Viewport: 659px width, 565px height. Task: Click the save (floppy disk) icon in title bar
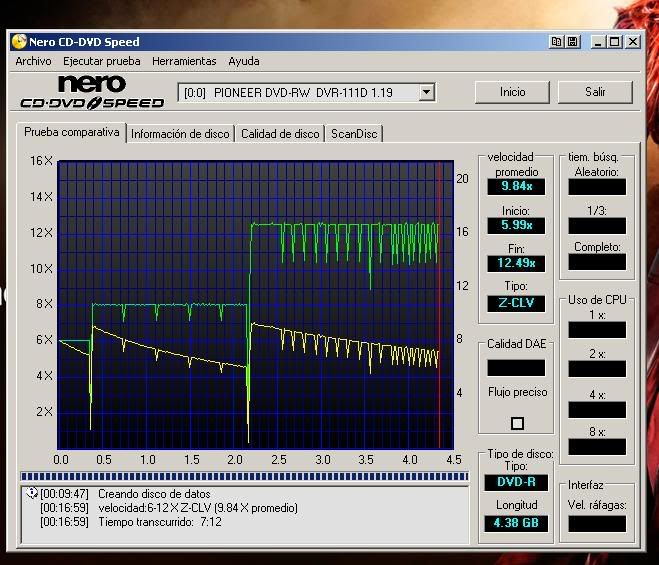click(x=572, y=42)
